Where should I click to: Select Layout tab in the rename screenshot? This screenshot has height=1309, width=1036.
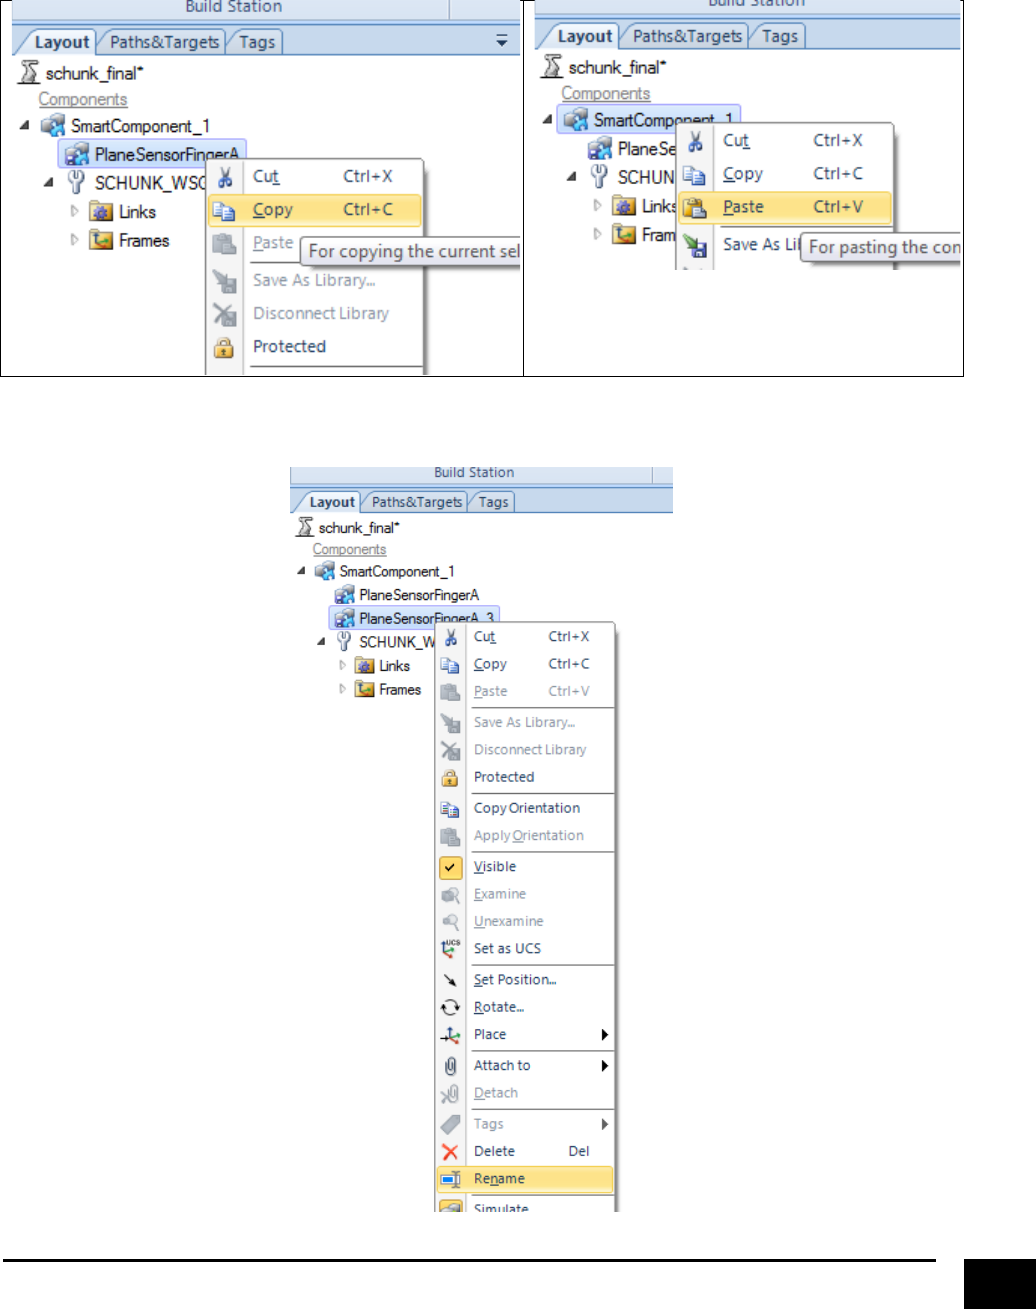click(x=331, y=502)
